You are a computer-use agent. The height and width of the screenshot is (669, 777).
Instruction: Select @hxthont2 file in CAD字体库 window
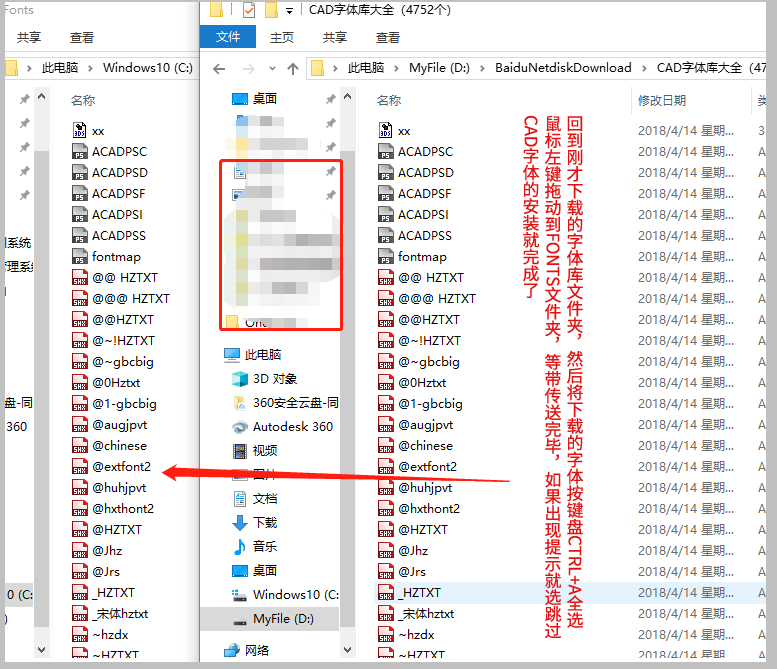tap(429, 508)
